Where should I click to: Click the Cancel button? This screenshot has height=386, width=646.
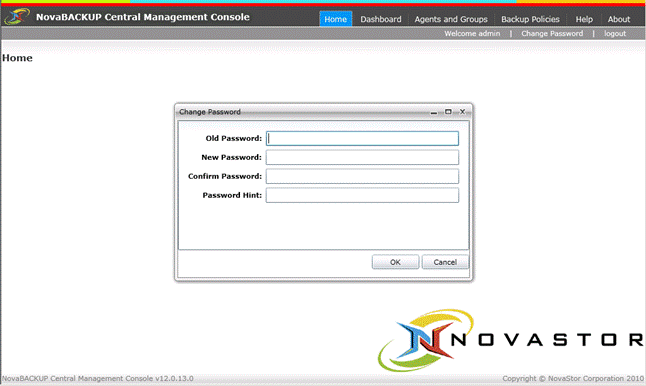(x=445, y=262)
